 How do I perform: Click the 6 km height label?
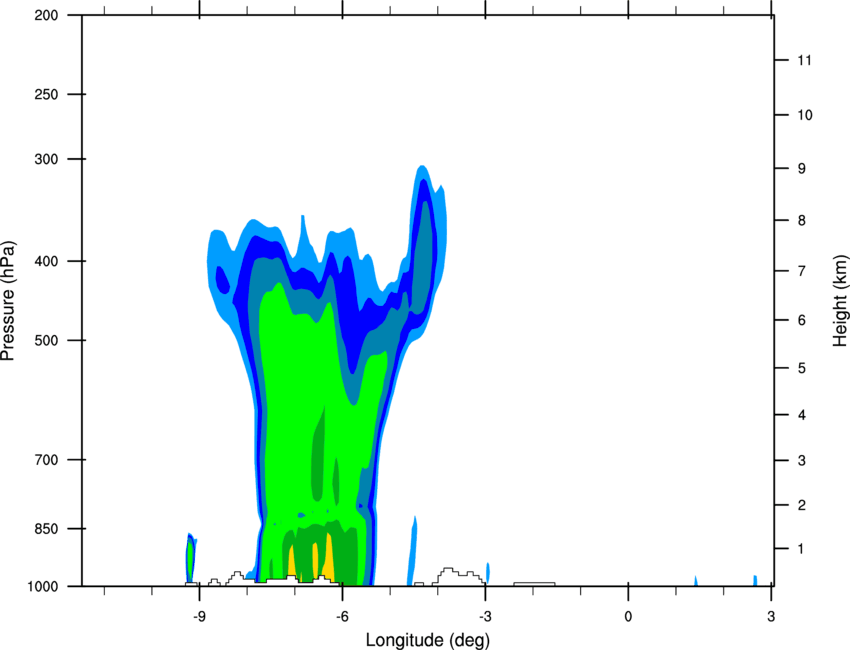point(802,320)
